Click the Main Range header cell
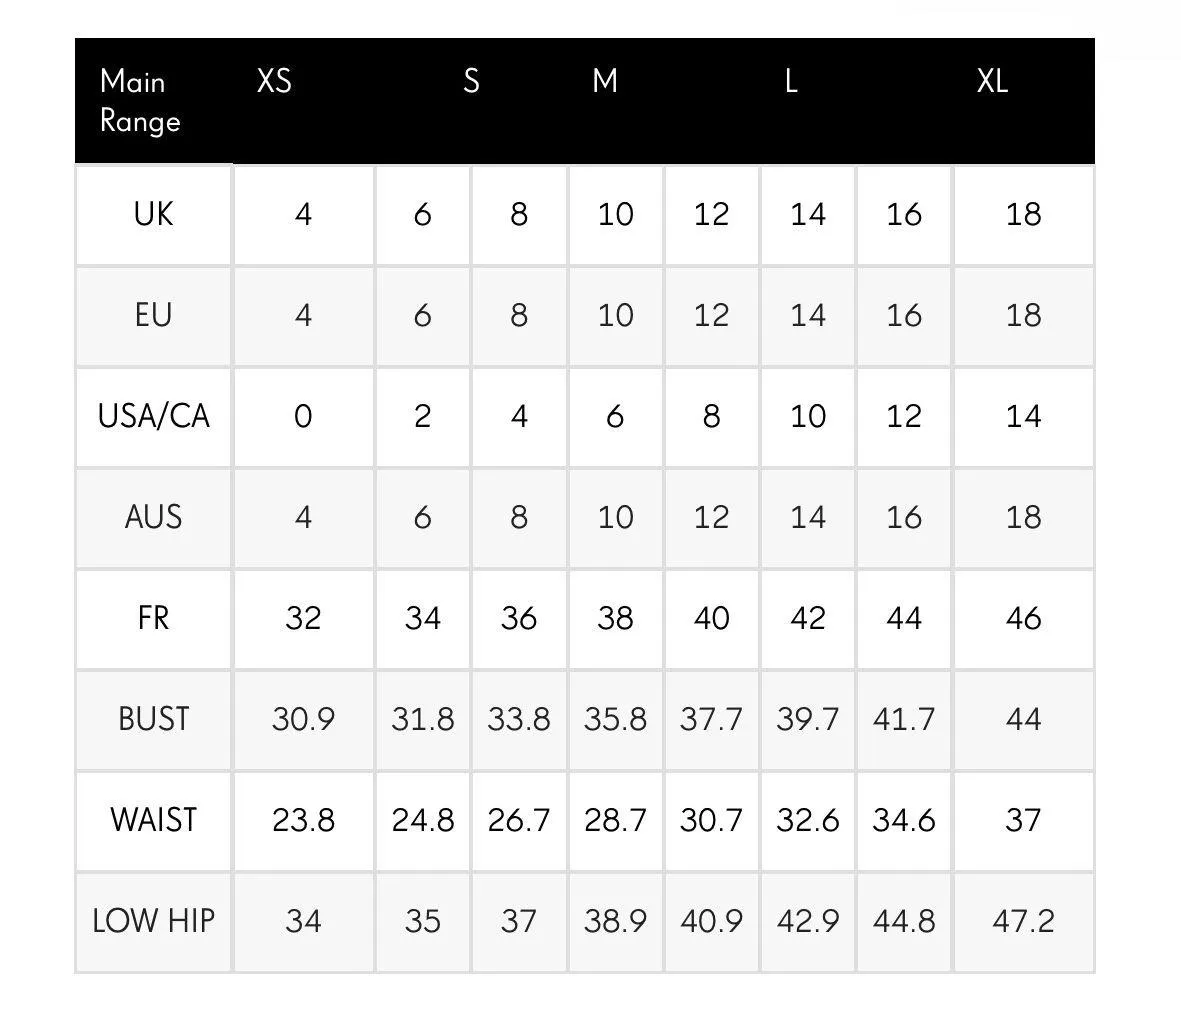This screenshot has height=1009, width=1181. [x=140, y=101]
